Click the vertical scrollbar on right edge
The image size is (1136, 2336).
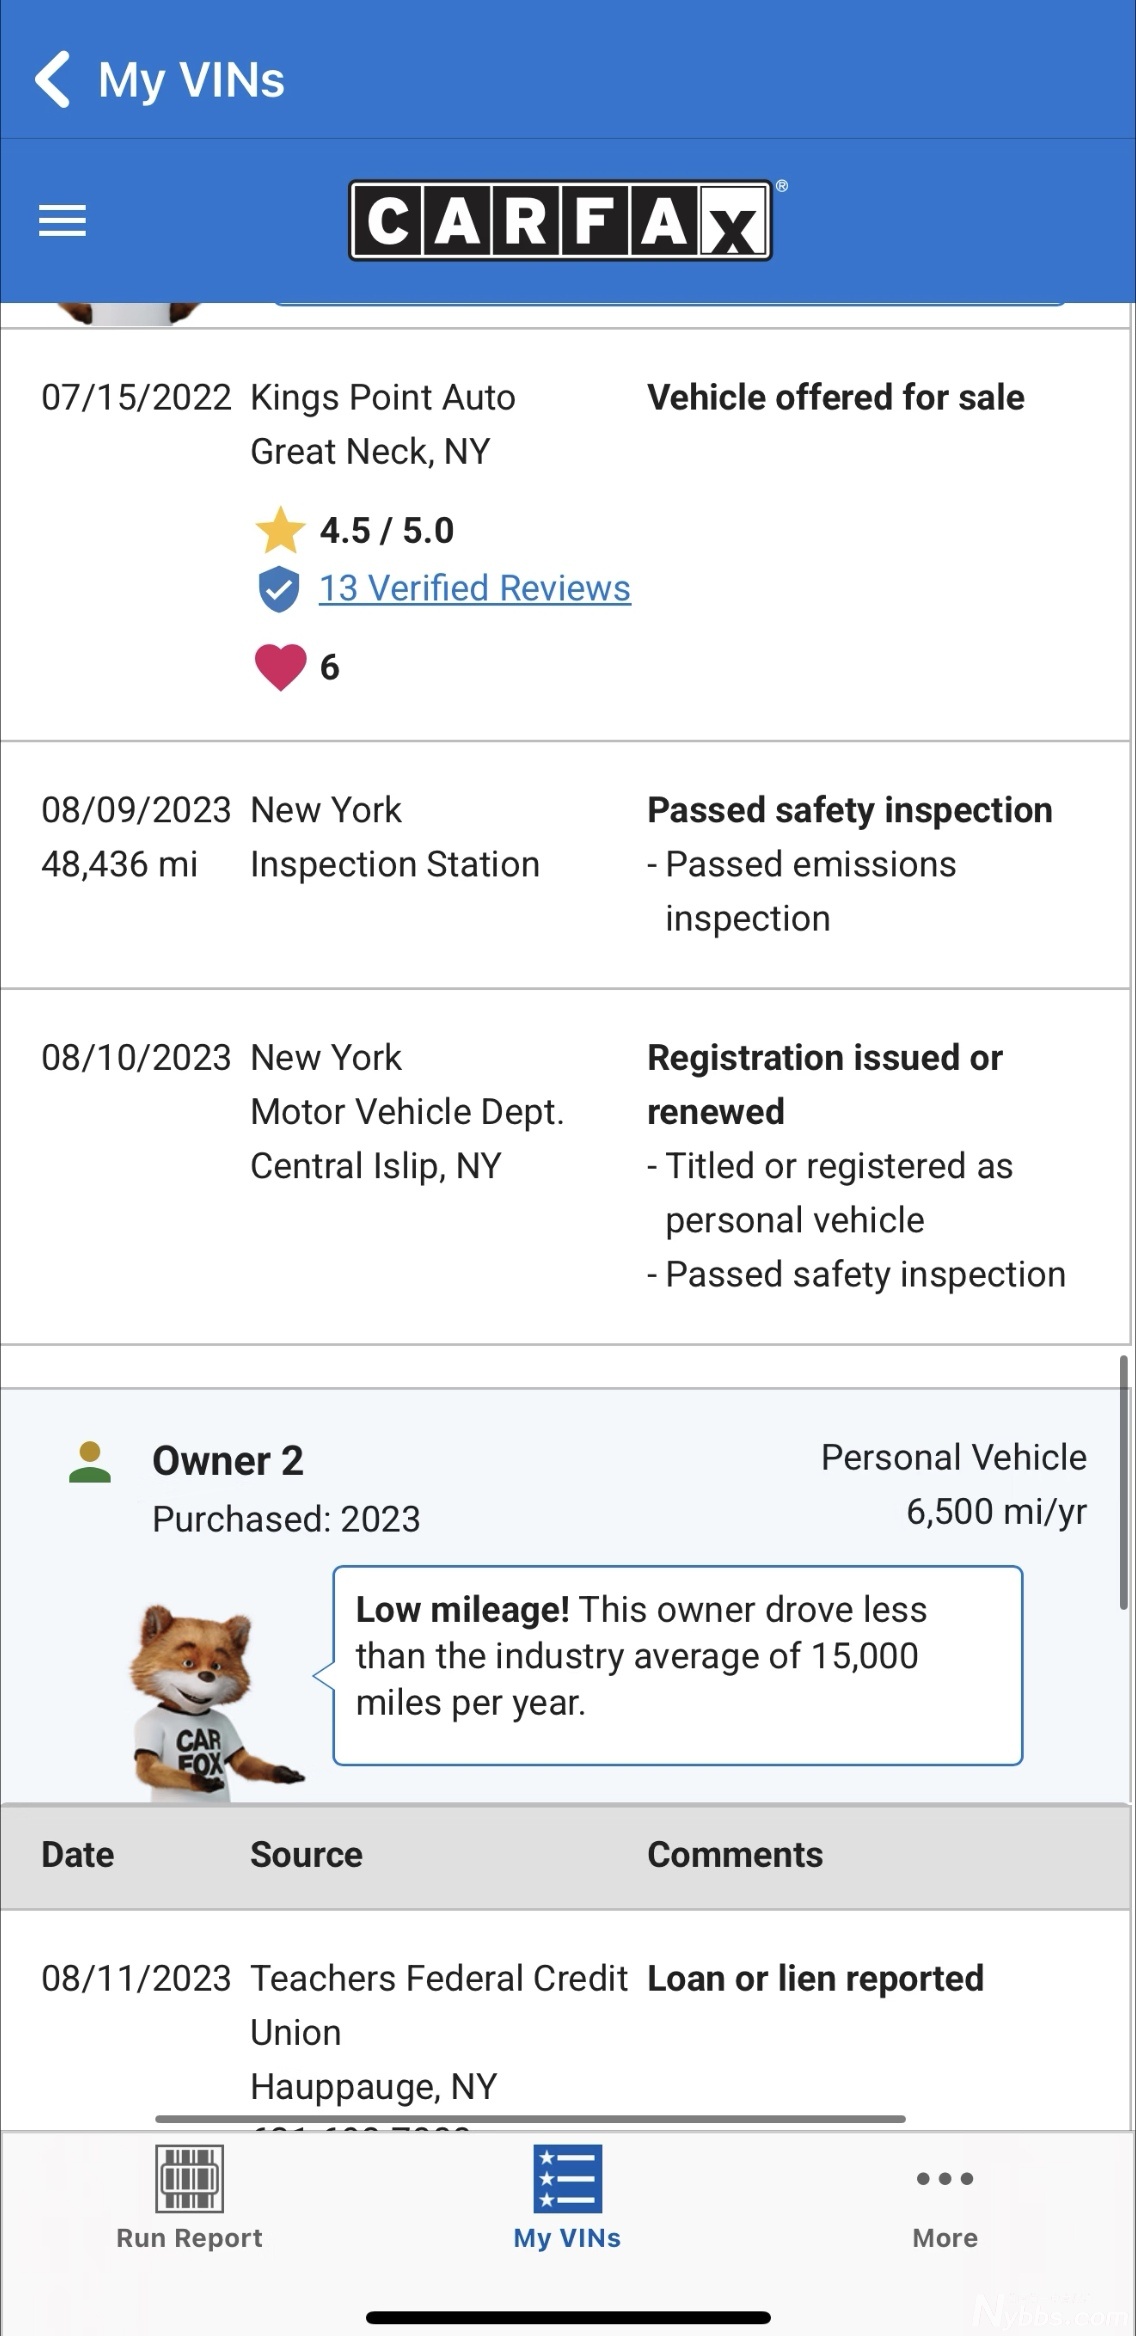pos(1124,1480)
